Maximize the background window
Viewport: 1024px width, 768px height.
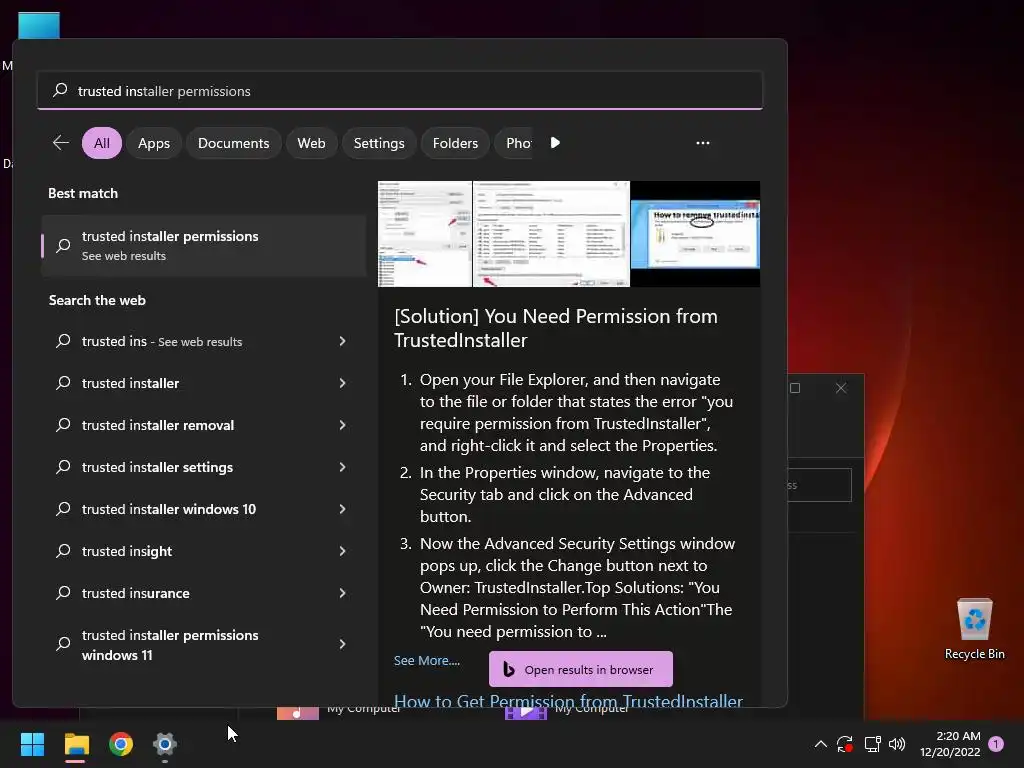[795, 388]
